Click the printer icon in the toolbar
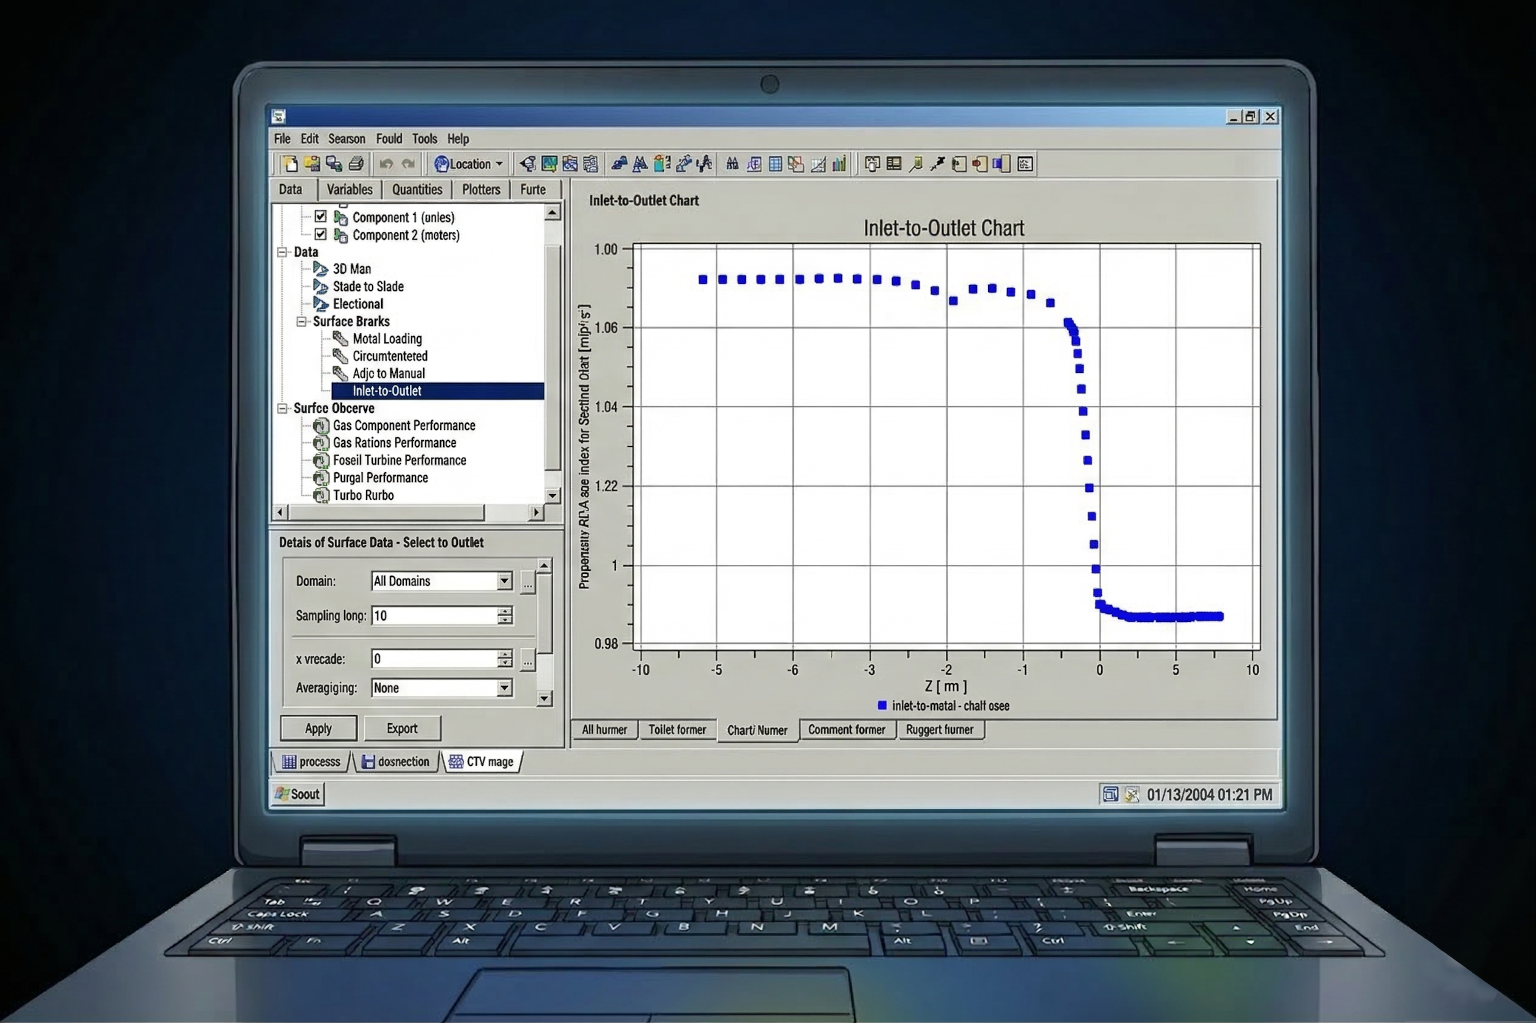This screenshot has height=1023, width=1536. (355, 164)
